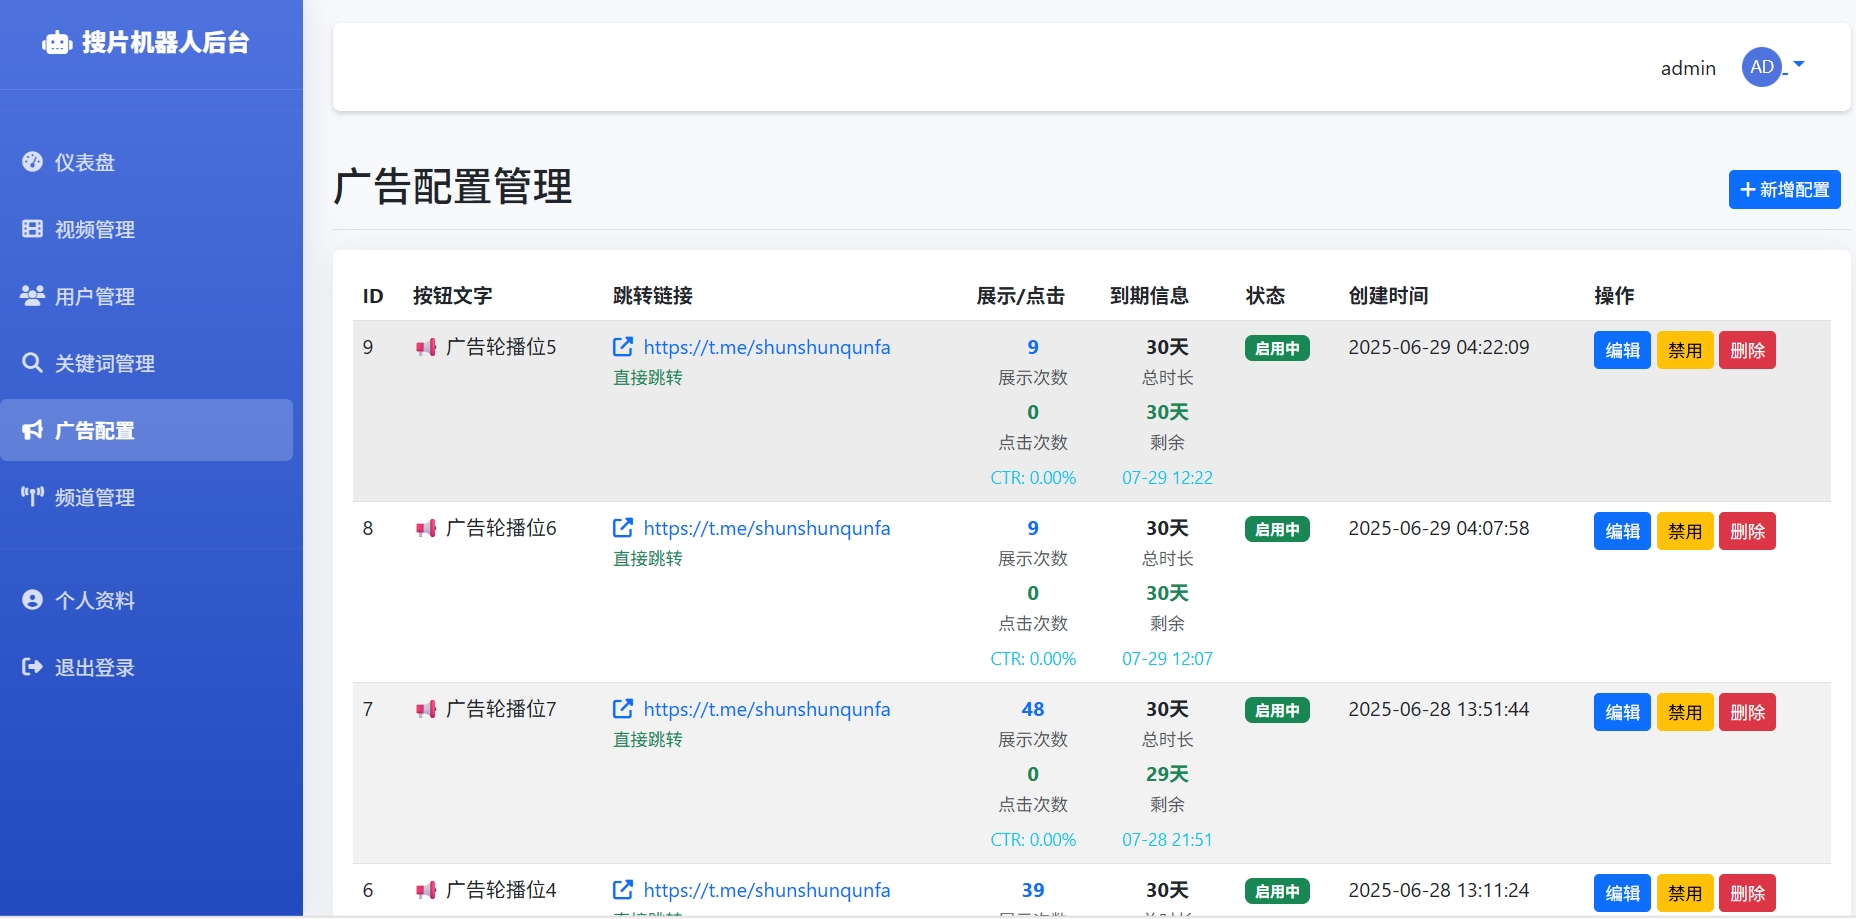Toggle 禁用 for 广告轮播位7
The width and height of the screenshot is (1856, 919).
[1685, 712]
